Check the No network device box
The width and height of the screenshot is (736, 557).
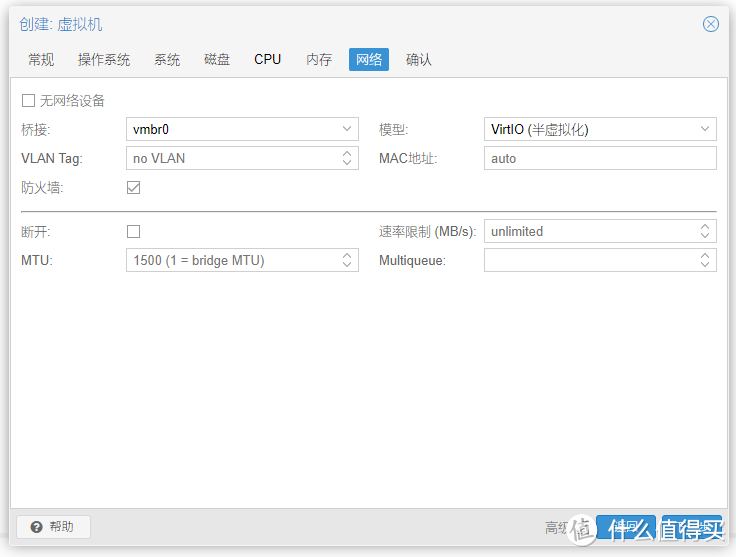click(x=28, y=101)
